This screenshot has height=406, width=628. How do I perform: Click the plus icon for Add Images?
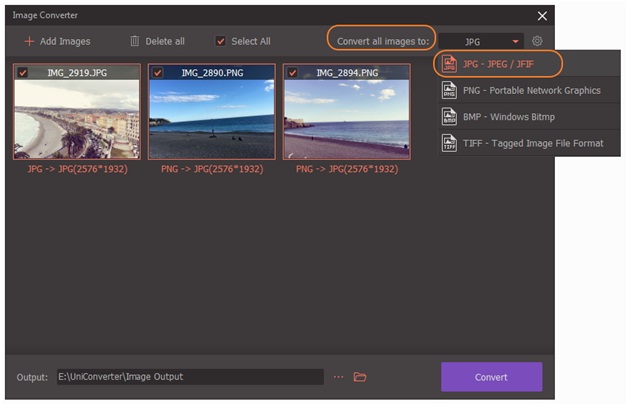point(29,41)
